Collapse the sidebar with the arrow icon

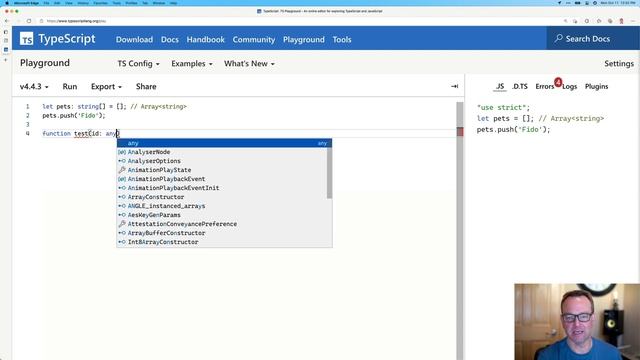pos(454,86)
